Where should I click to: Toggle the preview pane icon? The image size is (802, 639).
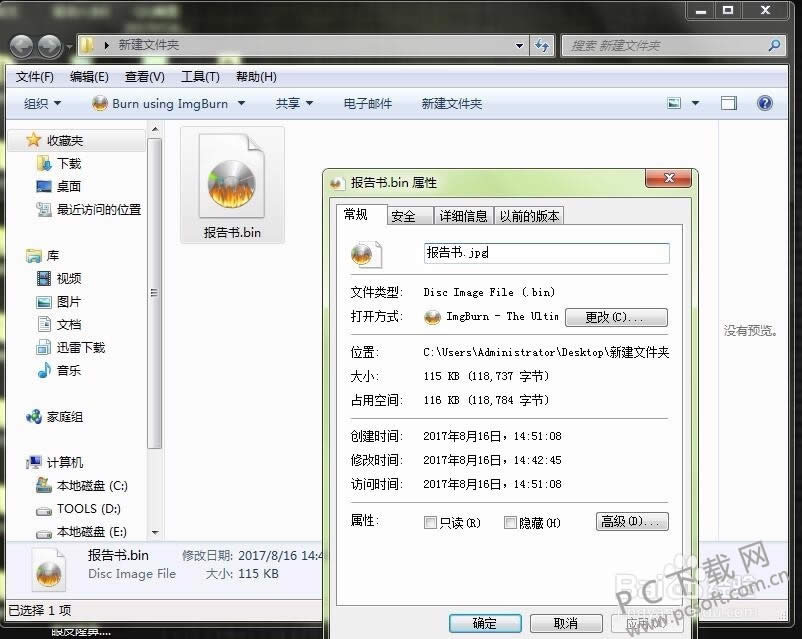point(729,103)
